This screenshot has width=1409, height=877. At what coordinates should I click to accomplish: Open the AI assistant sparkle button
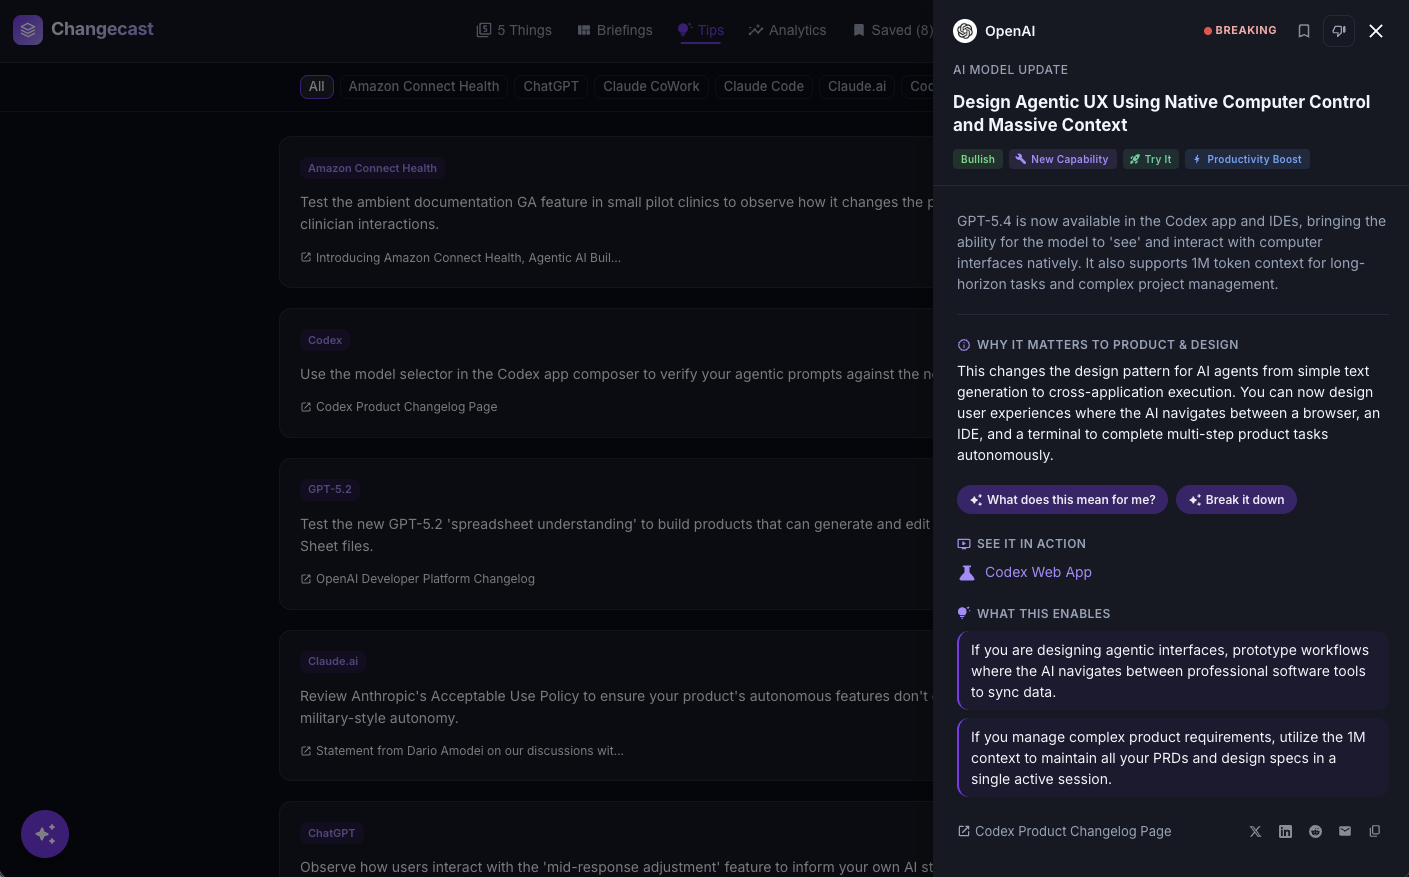[45, 833]
